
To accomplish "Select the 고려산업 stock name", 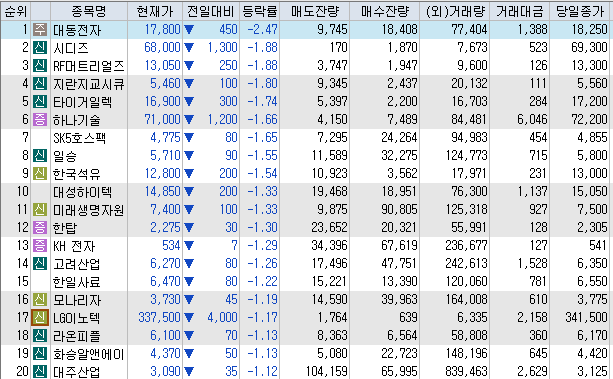I will point(77,264).
